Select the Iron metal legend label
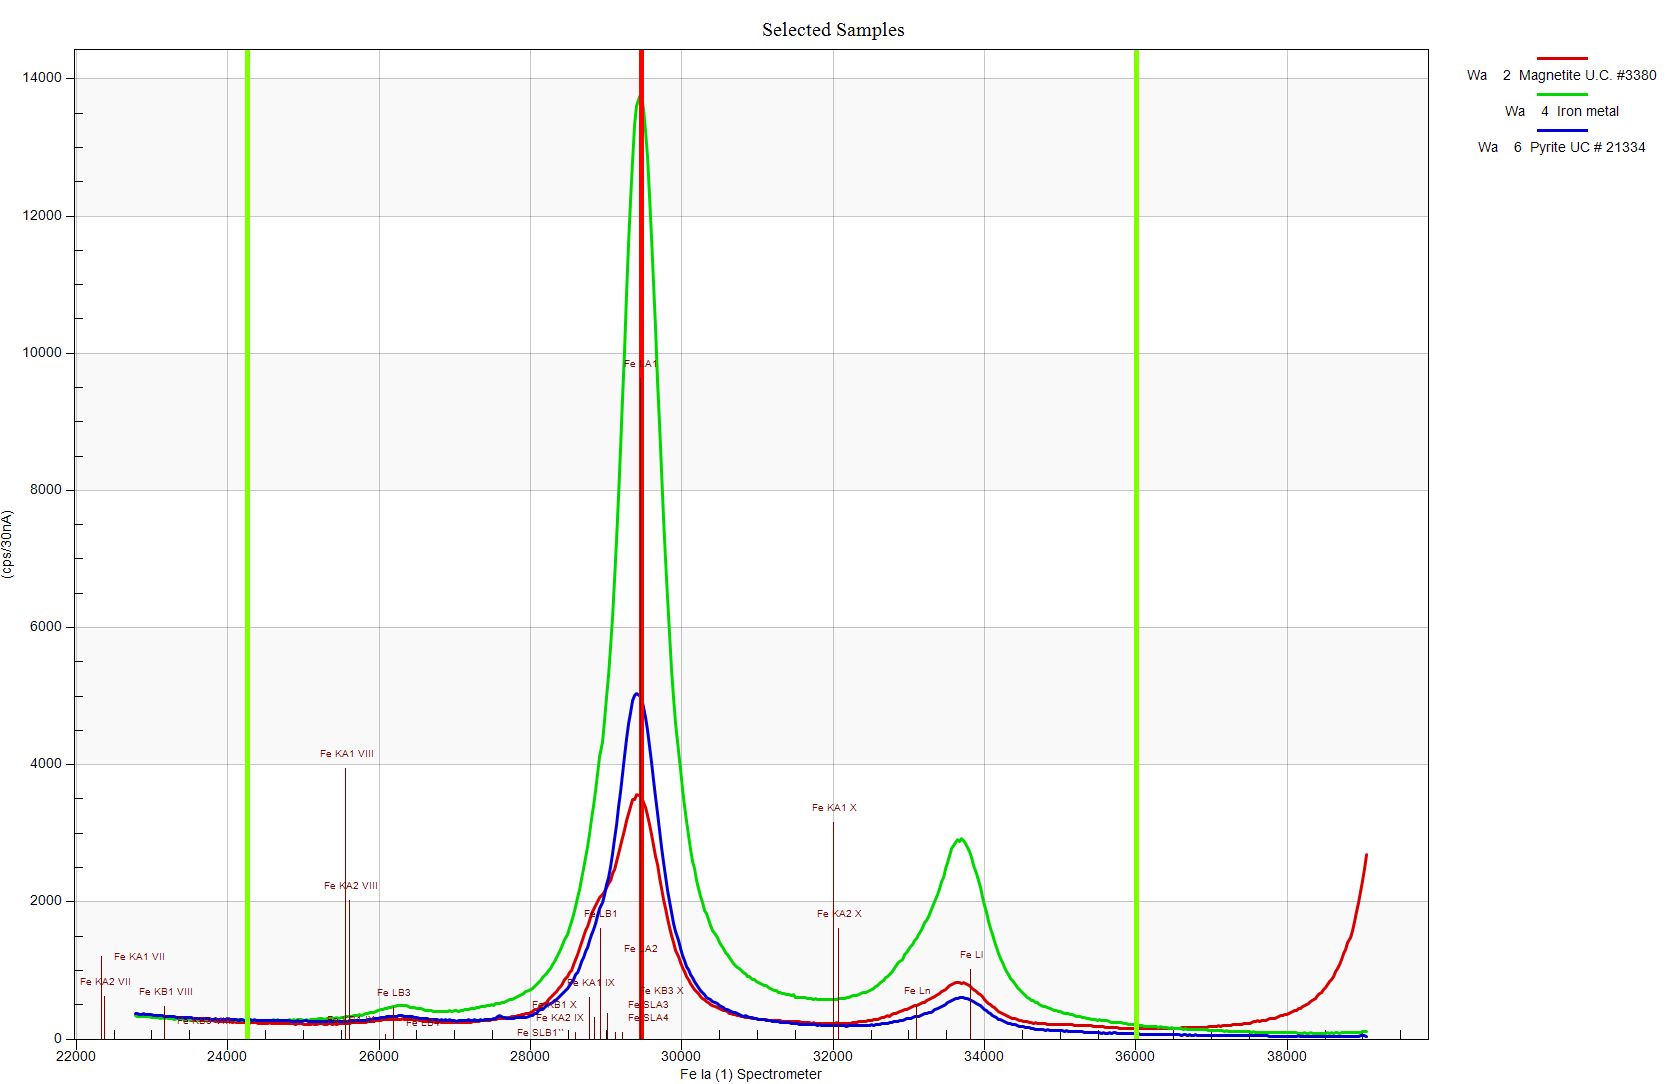 coord(1587,111)
